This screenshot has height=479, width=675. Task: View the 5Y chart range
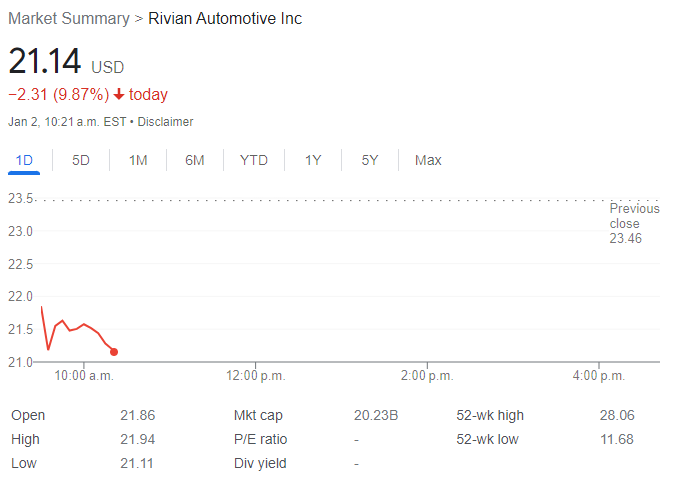[x=370, y=160]
